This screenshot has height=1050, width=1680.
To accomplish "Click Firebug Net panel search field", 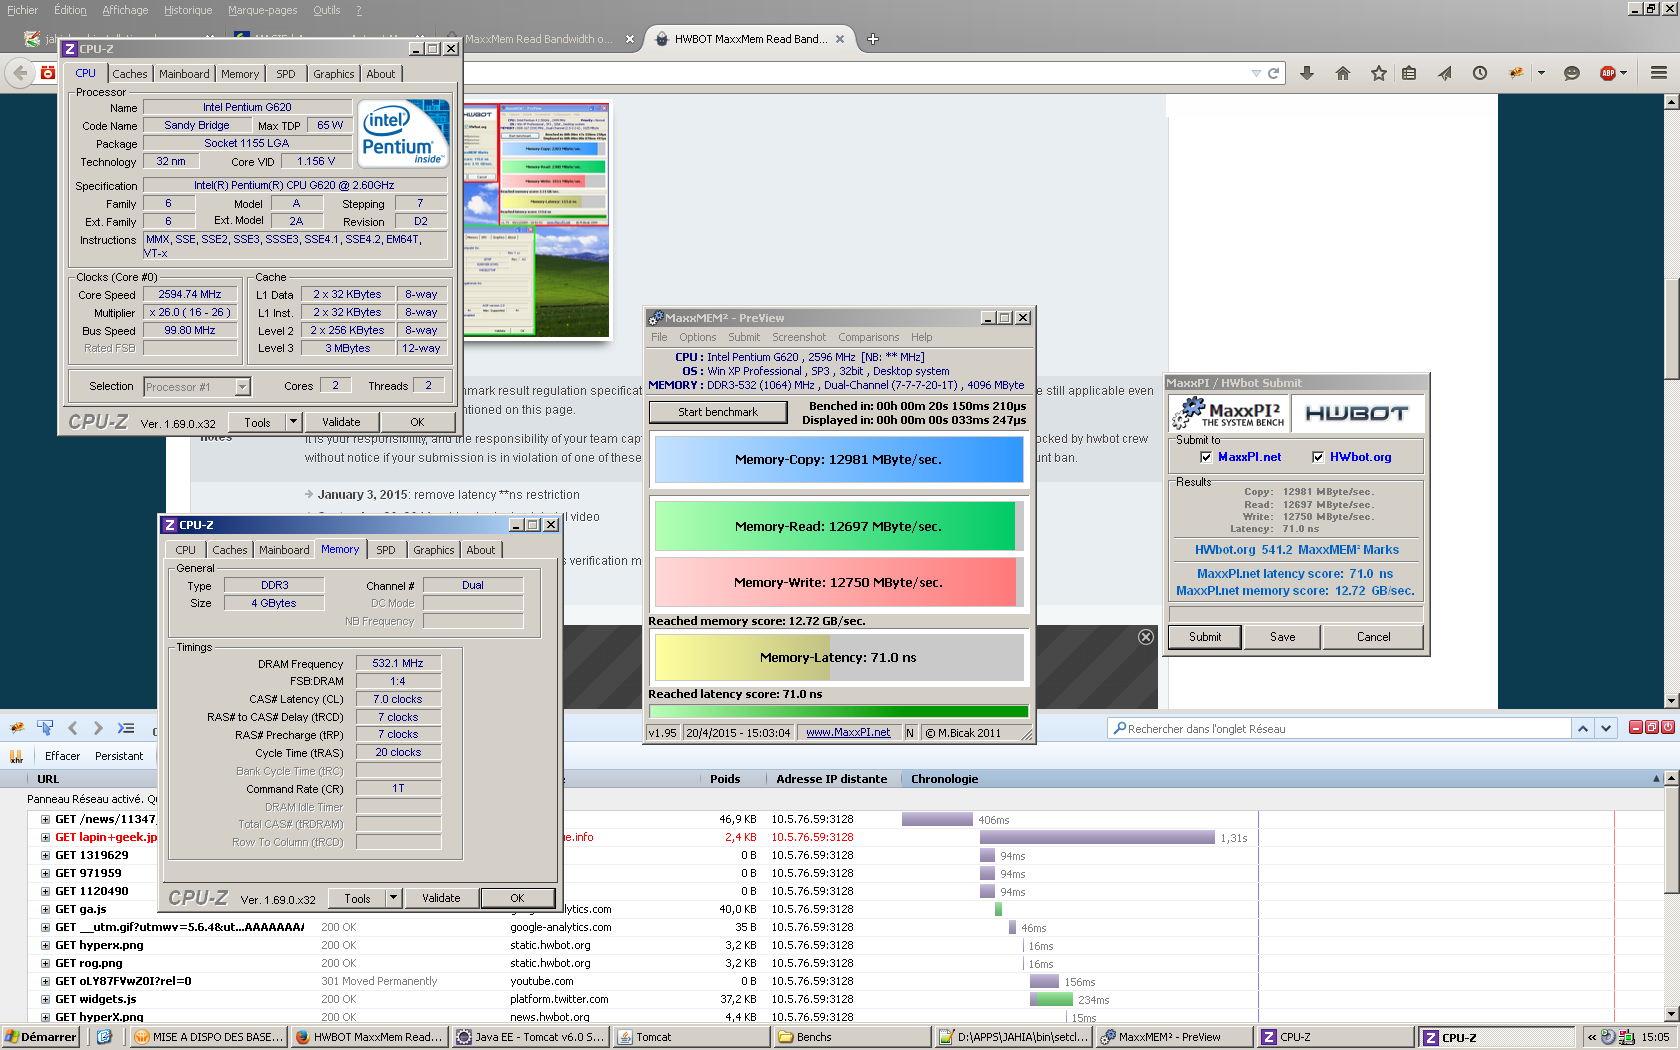I will (x=1340, y=729).
